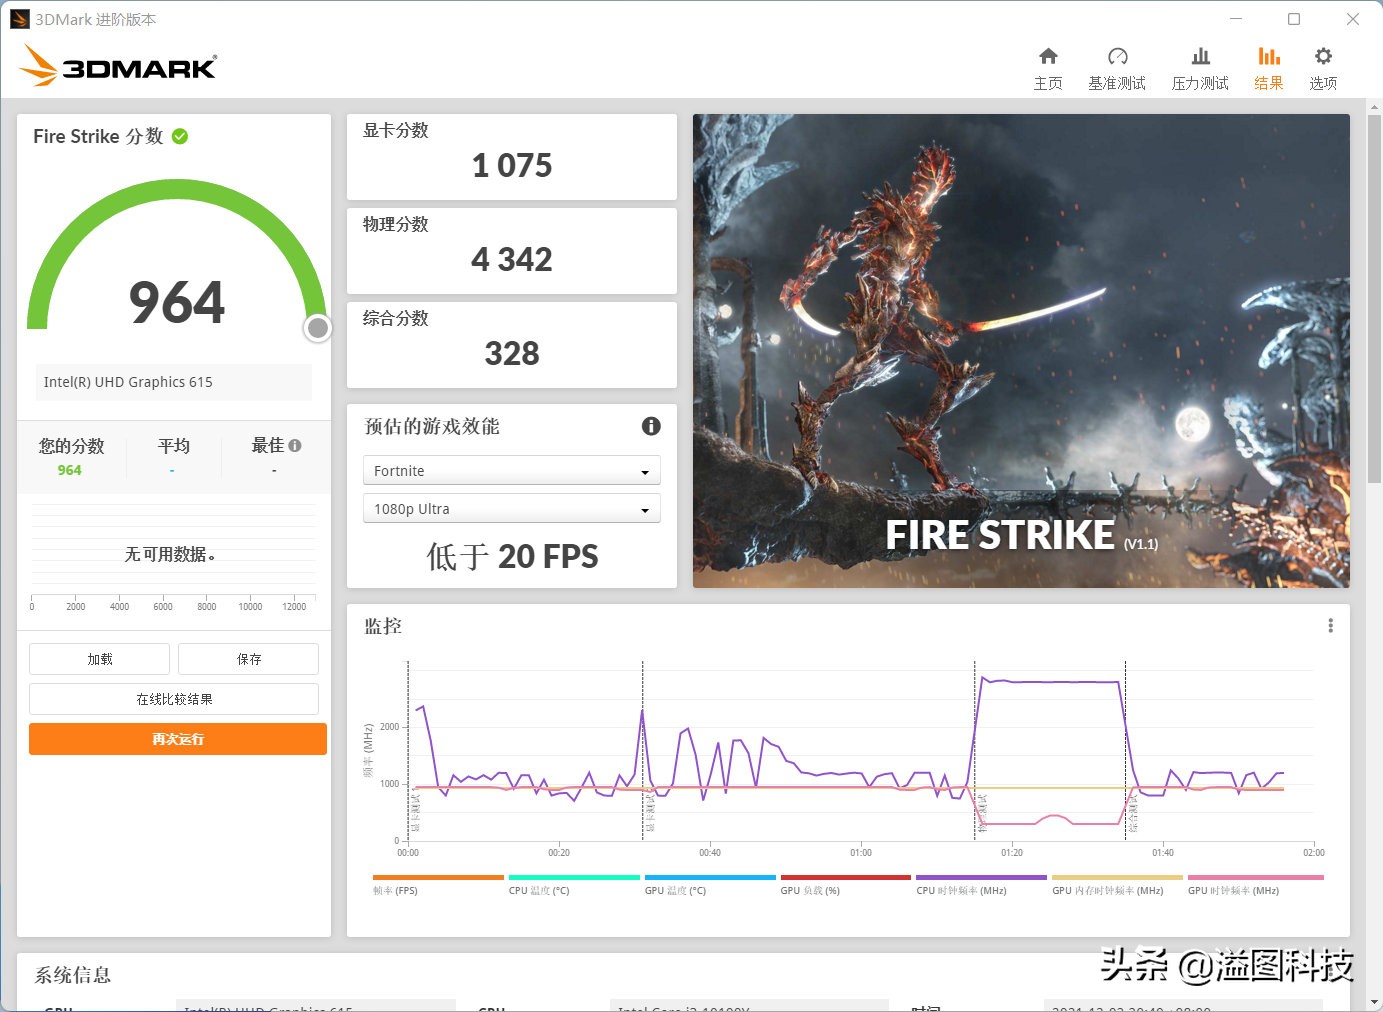Screen dimensions: 1383x1012
Task: Toggle GPU 温度 blue legend
Action: pyautogui.click(x=710, y=885)
